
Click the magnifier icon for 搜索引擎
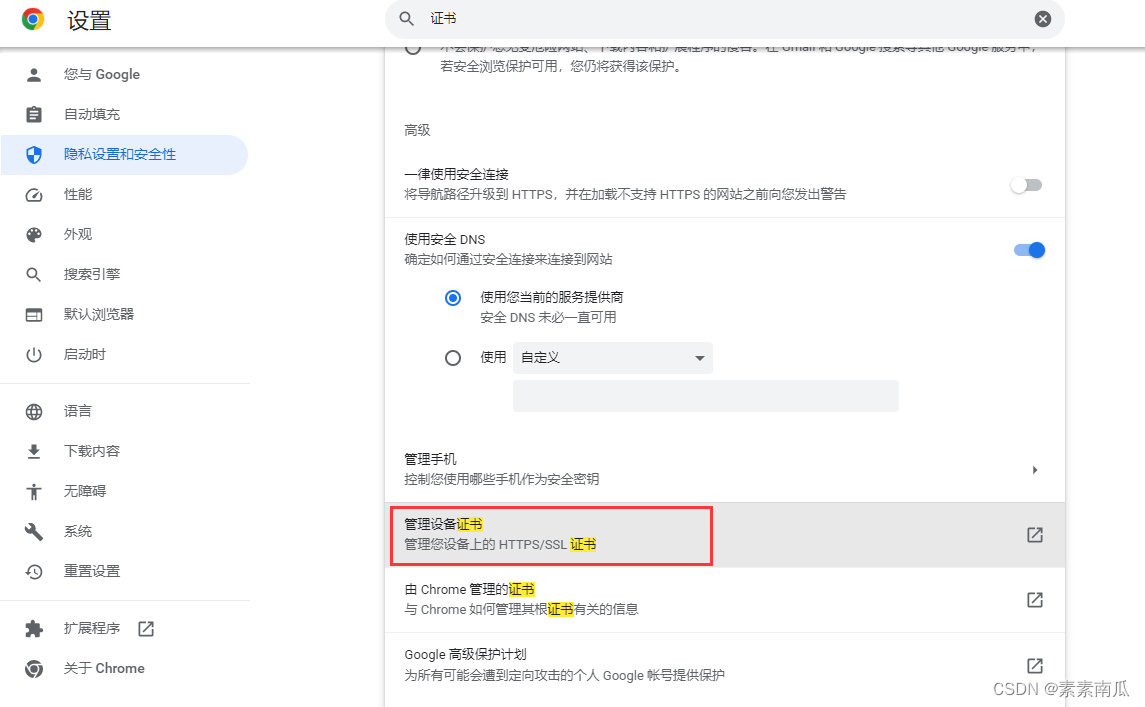(34, 275)
